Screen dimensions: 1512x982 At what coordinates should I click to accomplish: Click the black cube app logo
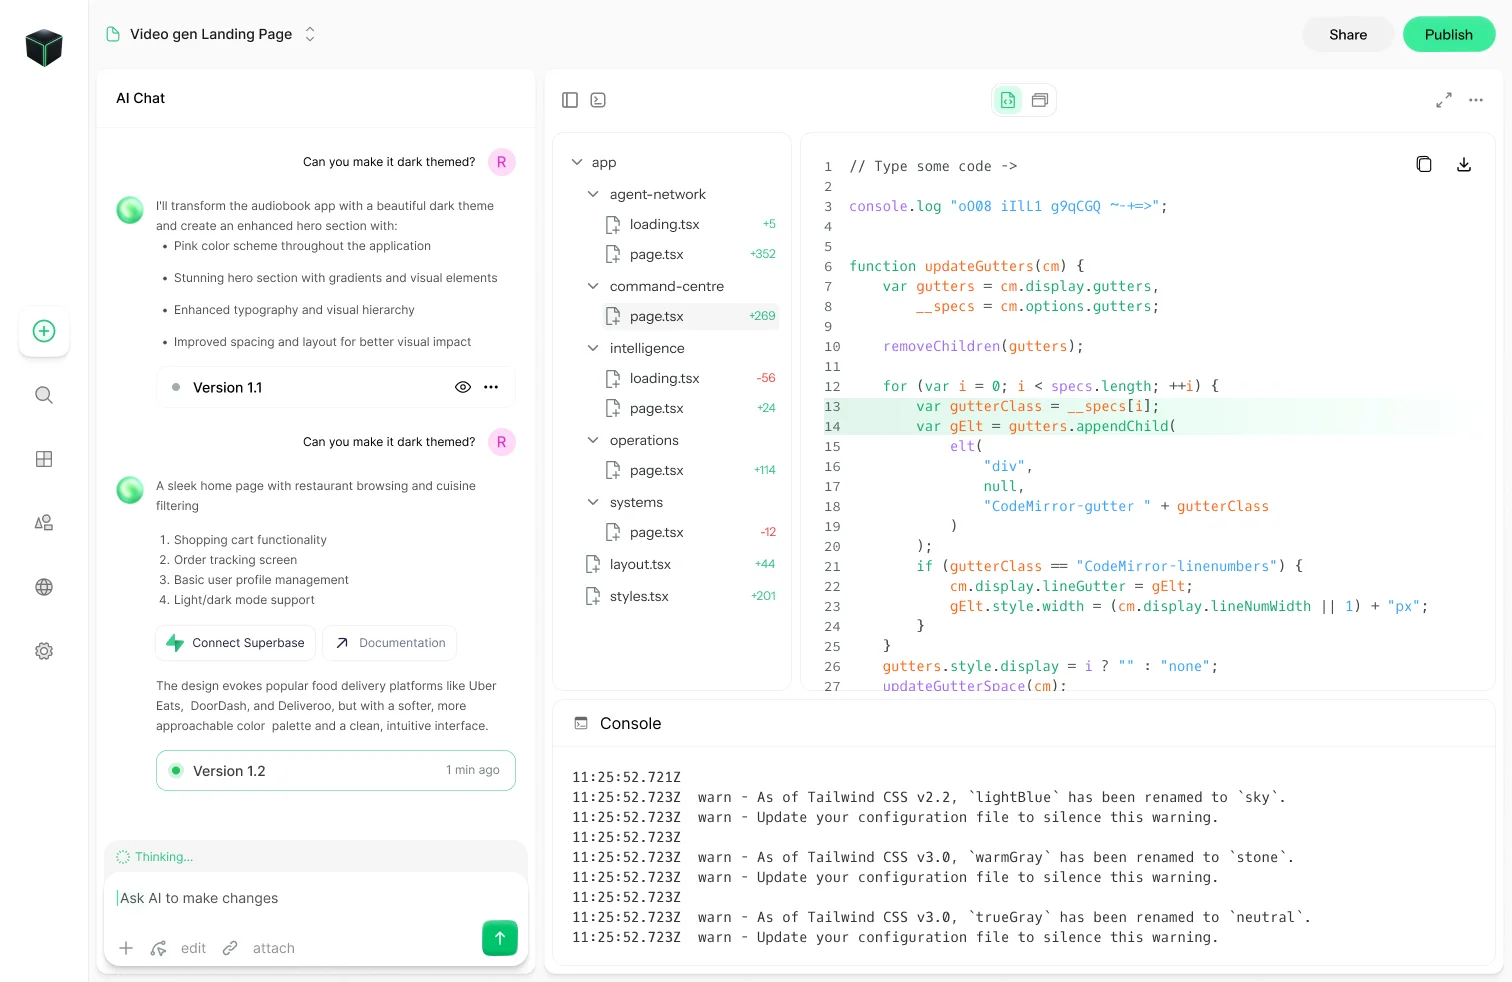[x=44, y=48]
